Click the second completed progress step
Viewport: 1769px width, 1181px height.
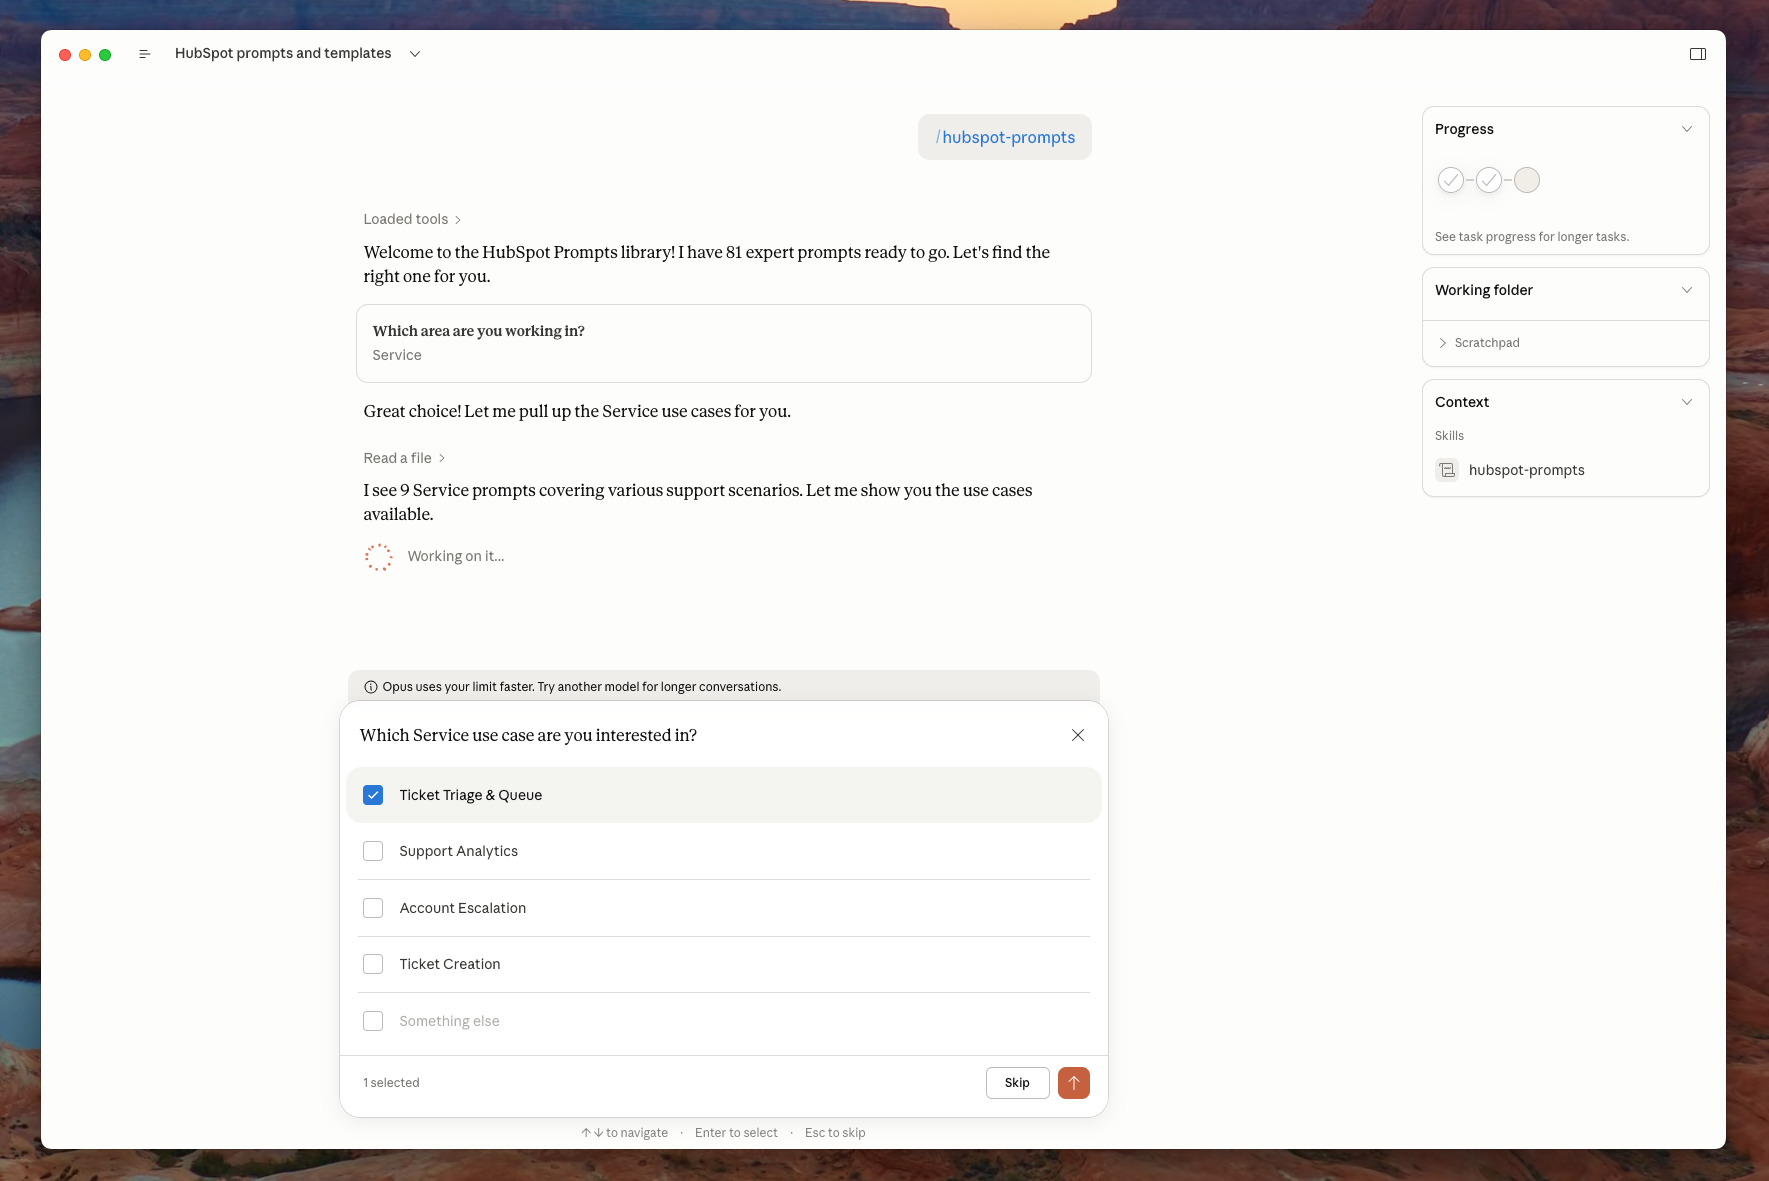click(x=1489, y=180)
